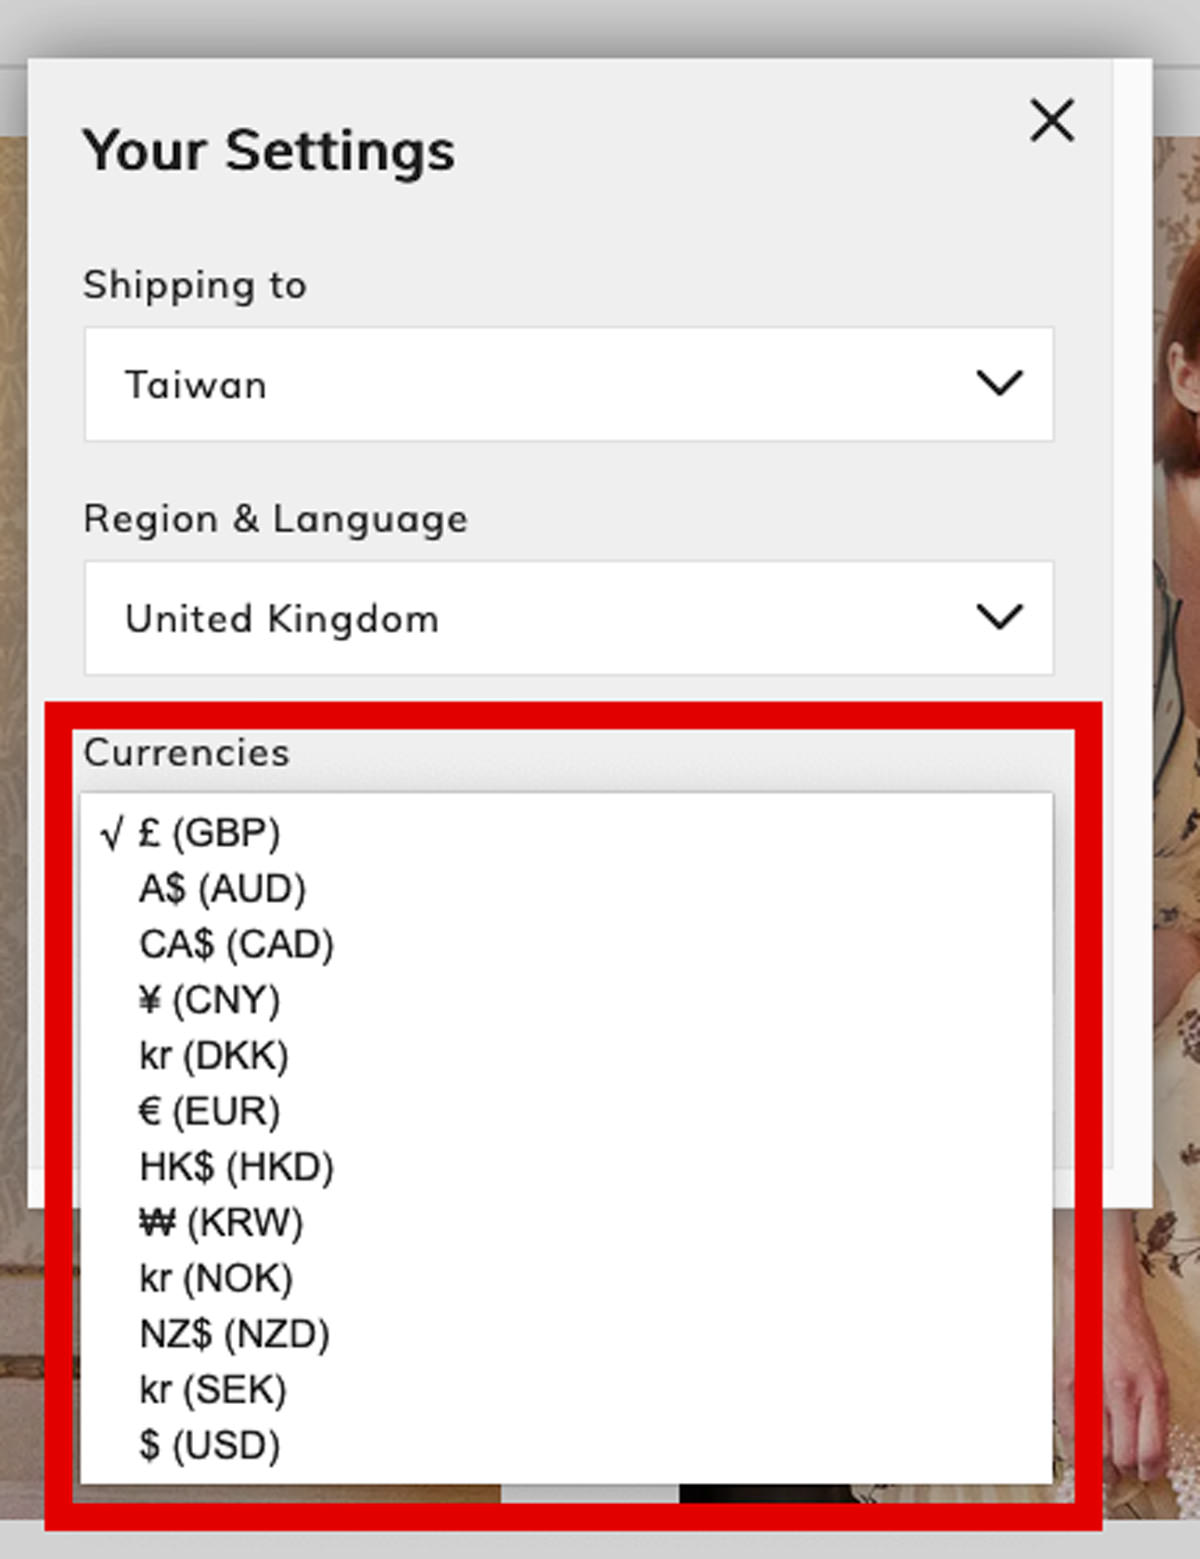The width and height of the screenshot is (1200, 1559).
Task: Select kr (NOK) Norwegian krone
Action: (x=215, y=1279)
